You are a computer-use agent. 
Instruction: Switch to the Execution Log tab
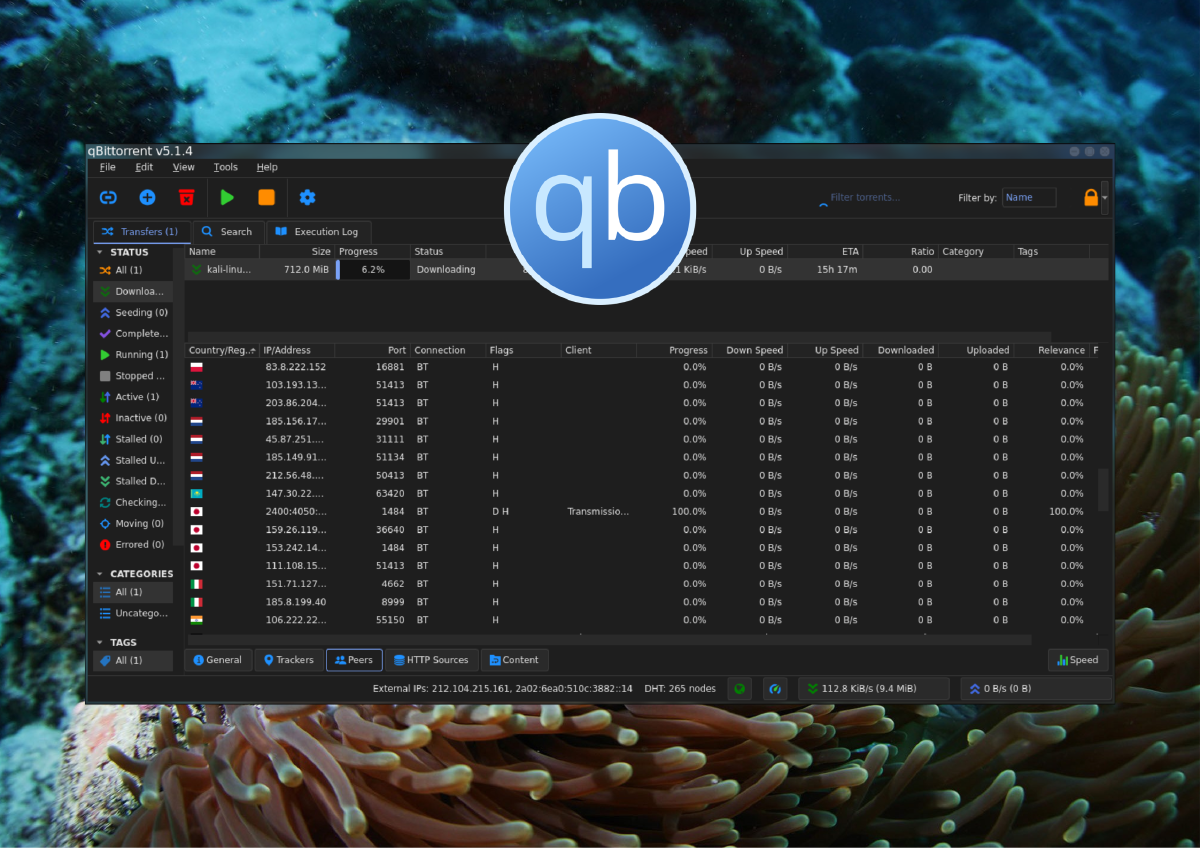318,232
